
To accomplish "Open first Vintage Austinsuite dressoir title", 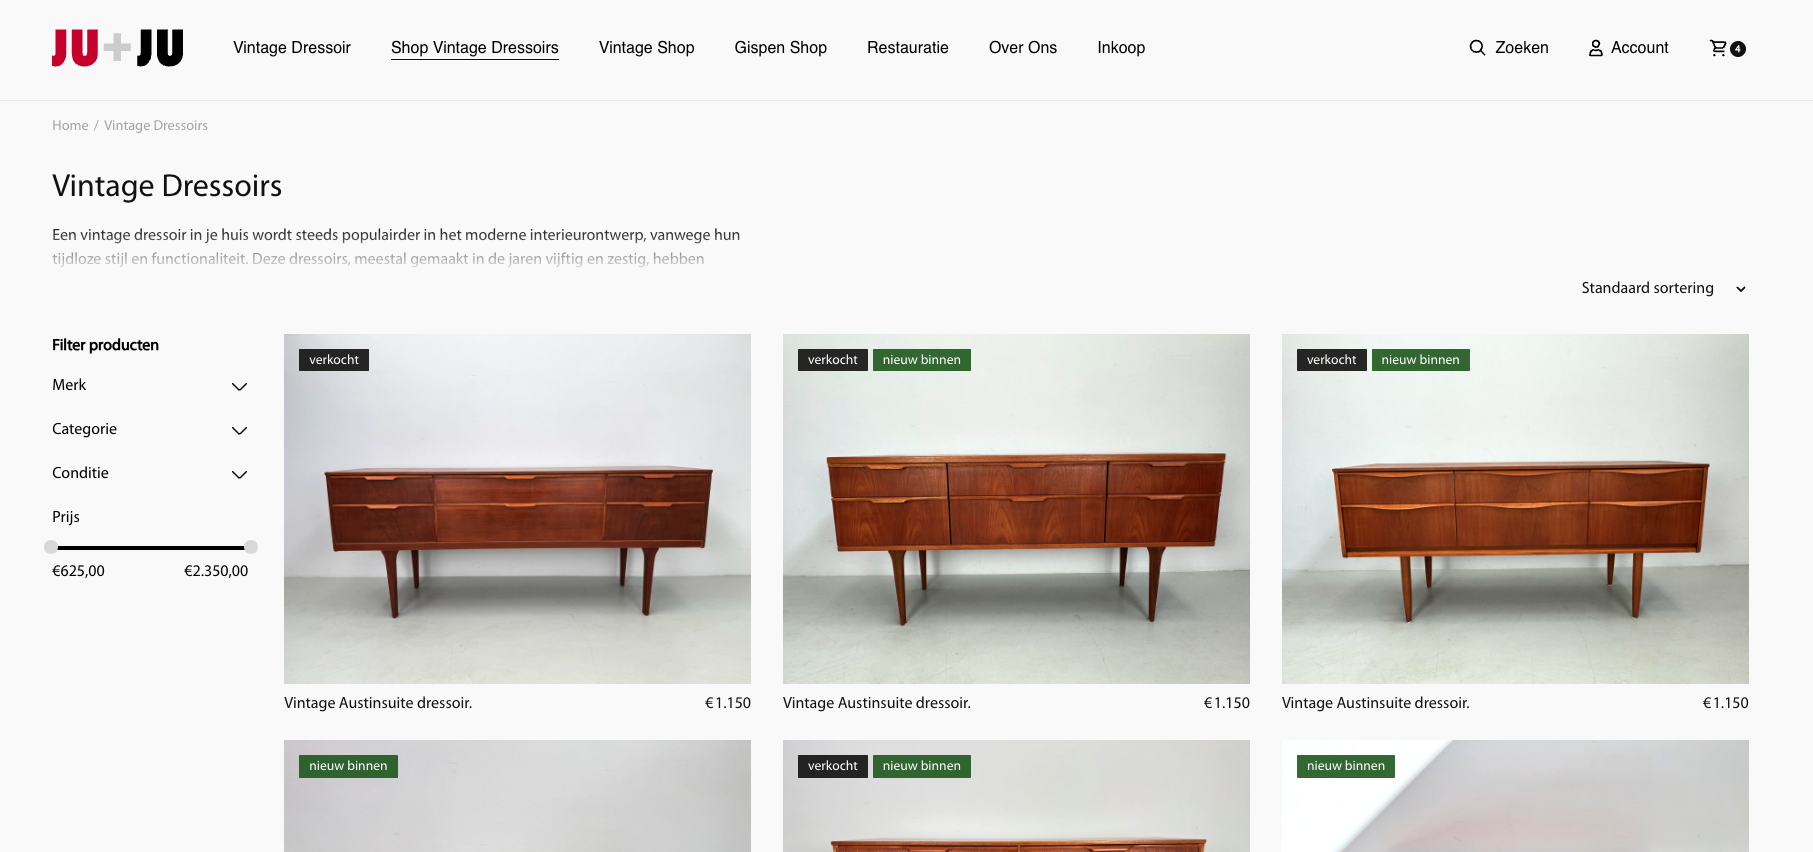I will pos(378,703).
